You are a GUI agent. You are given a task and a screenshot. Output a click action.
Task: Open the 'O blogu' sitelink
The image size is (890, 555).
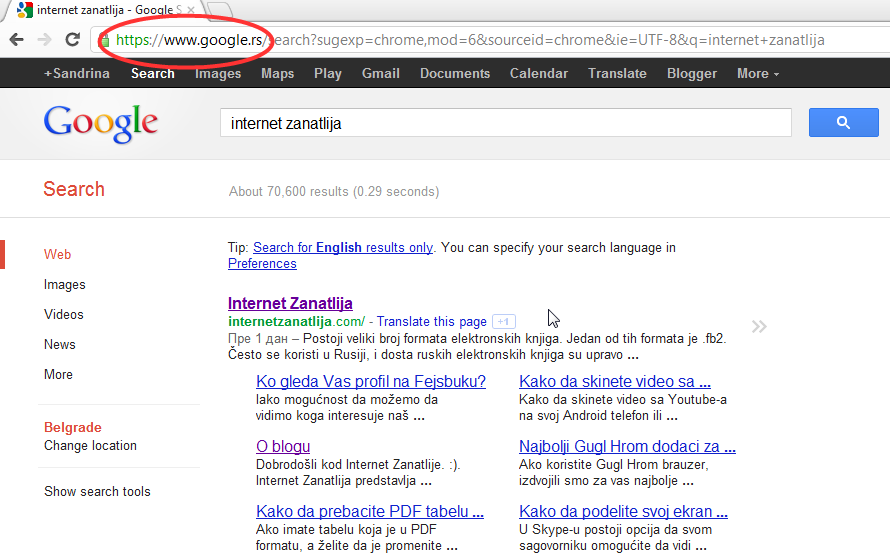[x=283, y=447]
